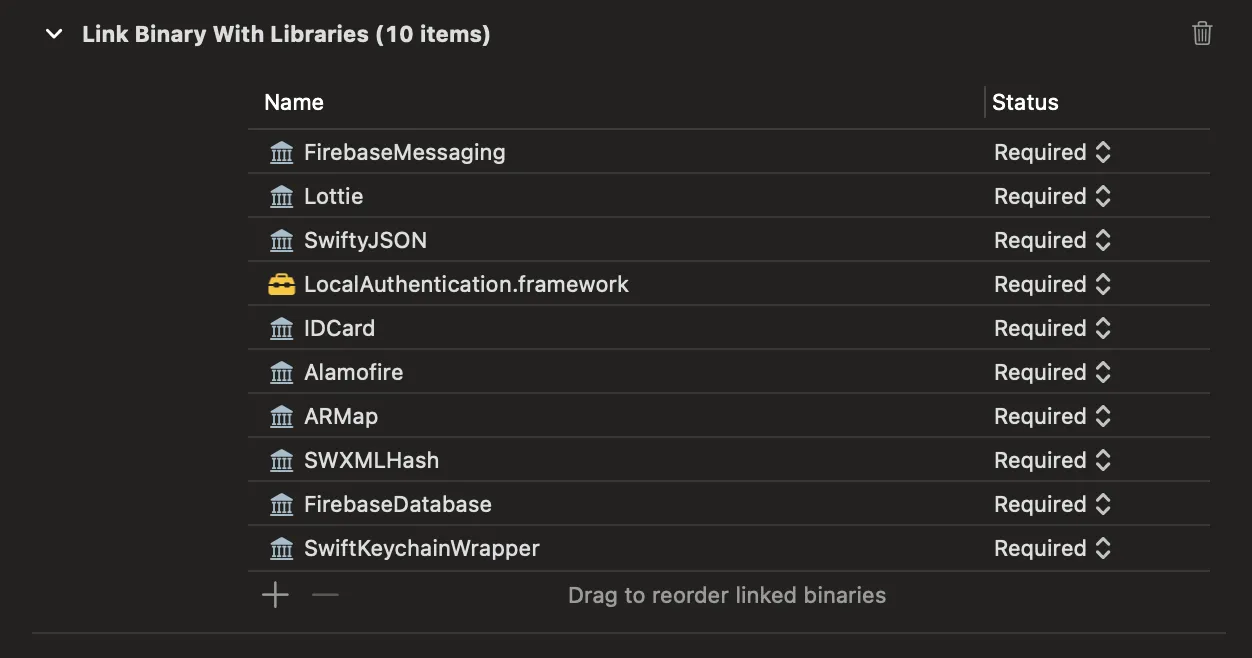
Task: Click the plus icon to add a library
Action: (275, 596)
